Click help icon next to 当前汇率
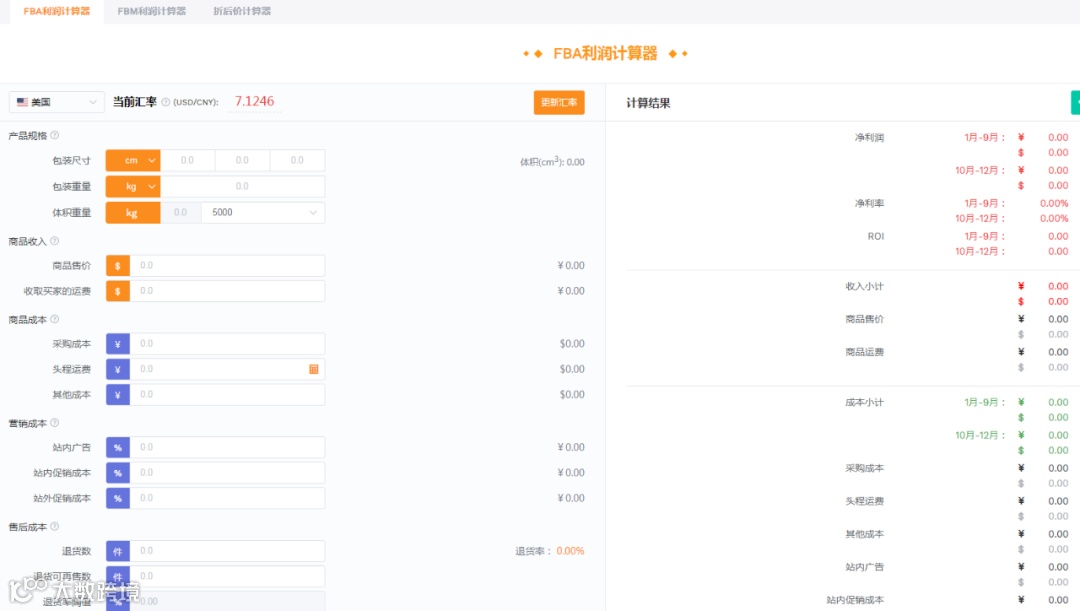The image size is (1080, 611). pos(165,102)
